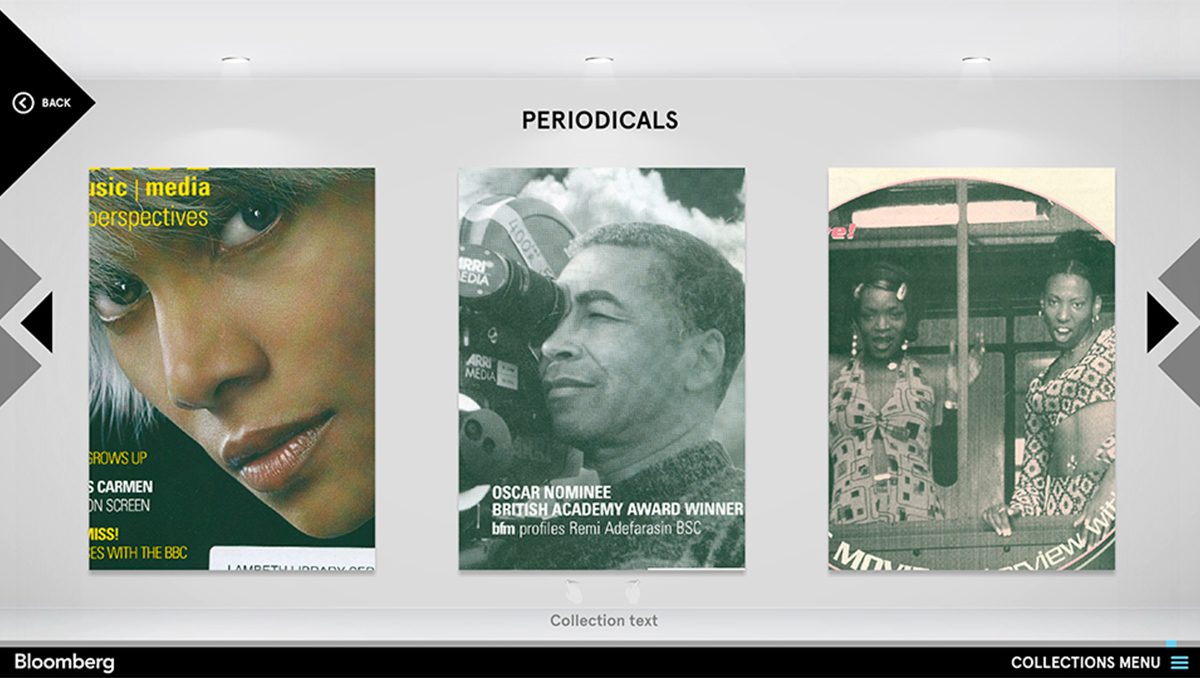Click 'OSCAR NOMINEE' text on middle cover

pyautogui.click(x=551, y=492)
